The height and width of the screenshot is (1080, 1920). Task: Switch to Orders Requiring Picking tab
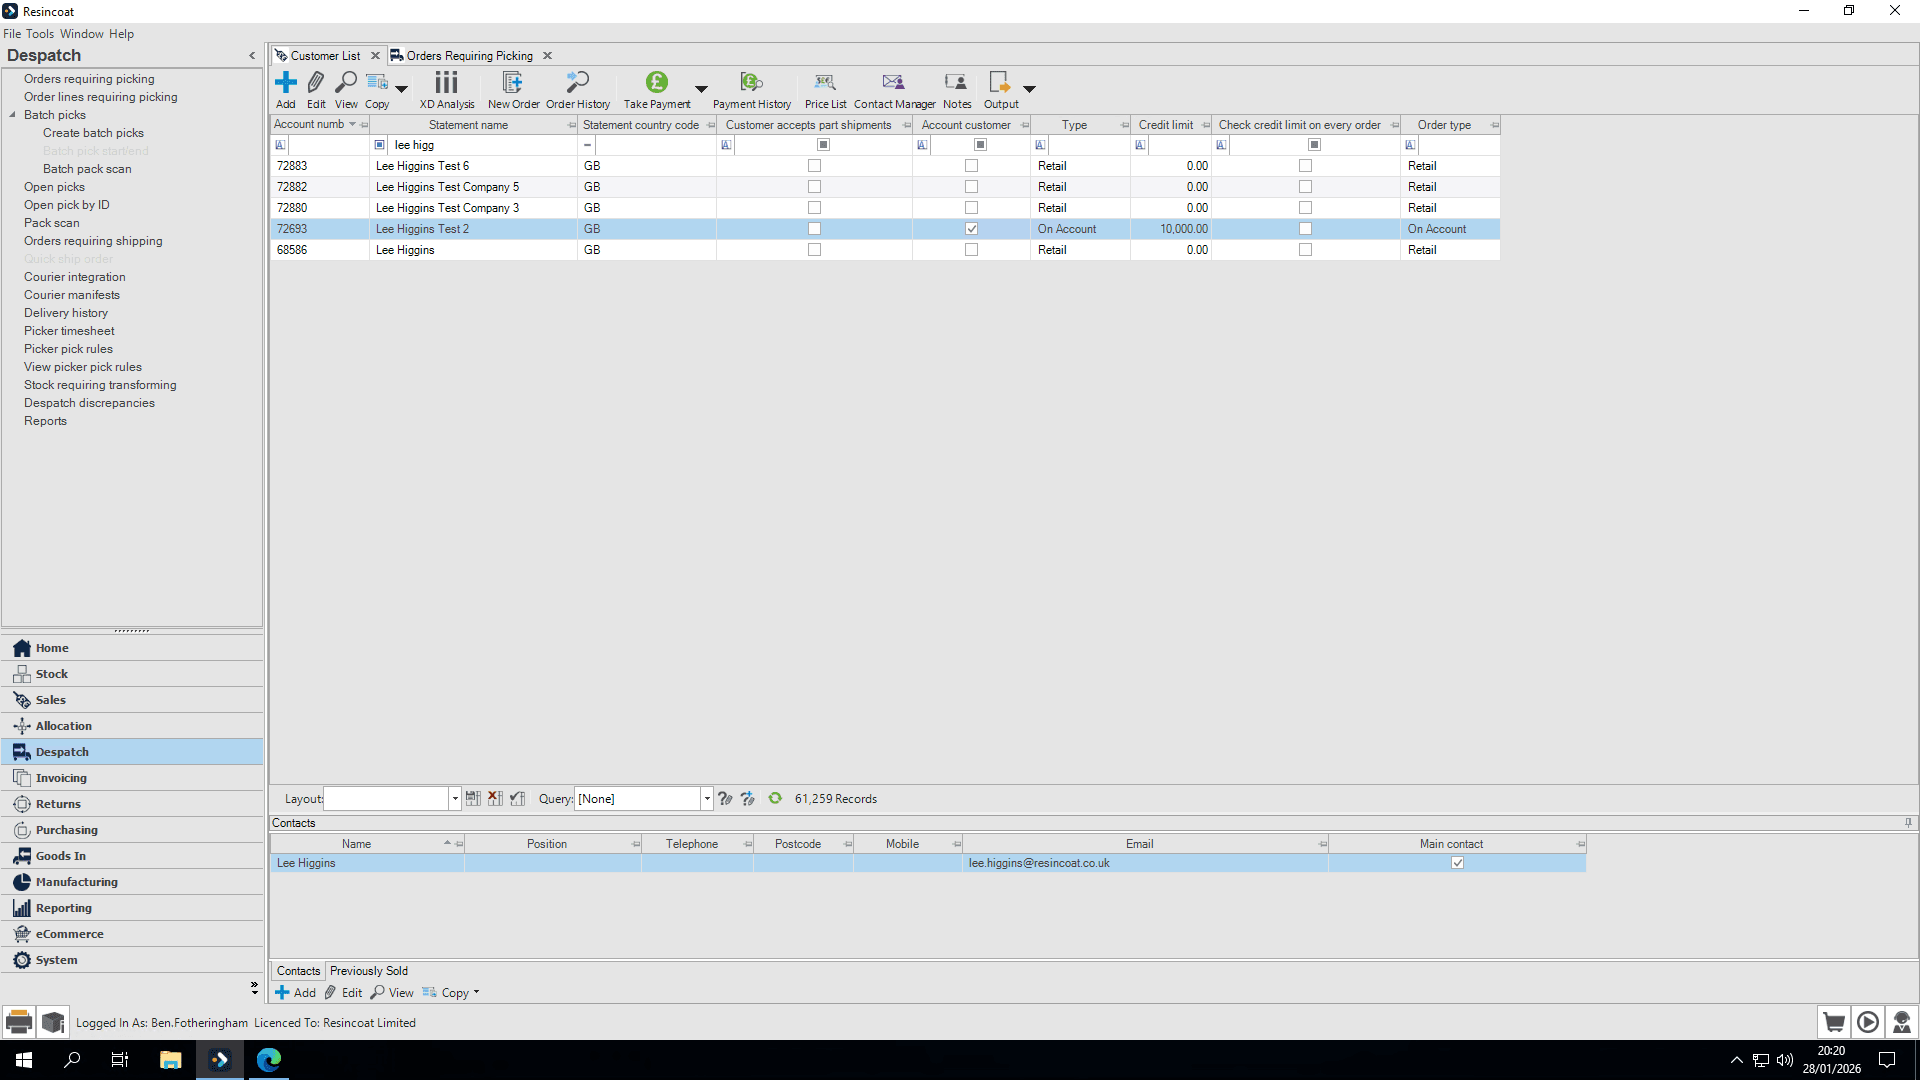click(469, 56)
